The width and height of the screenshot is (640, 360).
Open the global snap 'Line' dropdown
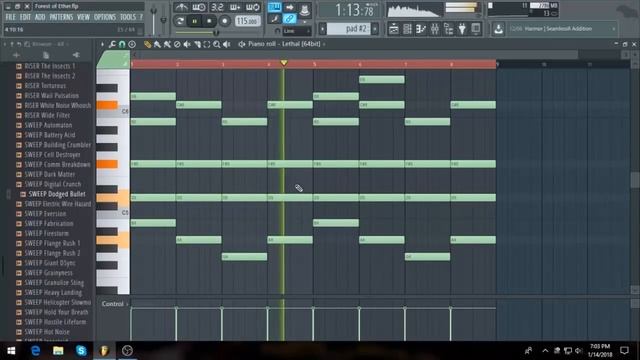click(x=297, y=31)
